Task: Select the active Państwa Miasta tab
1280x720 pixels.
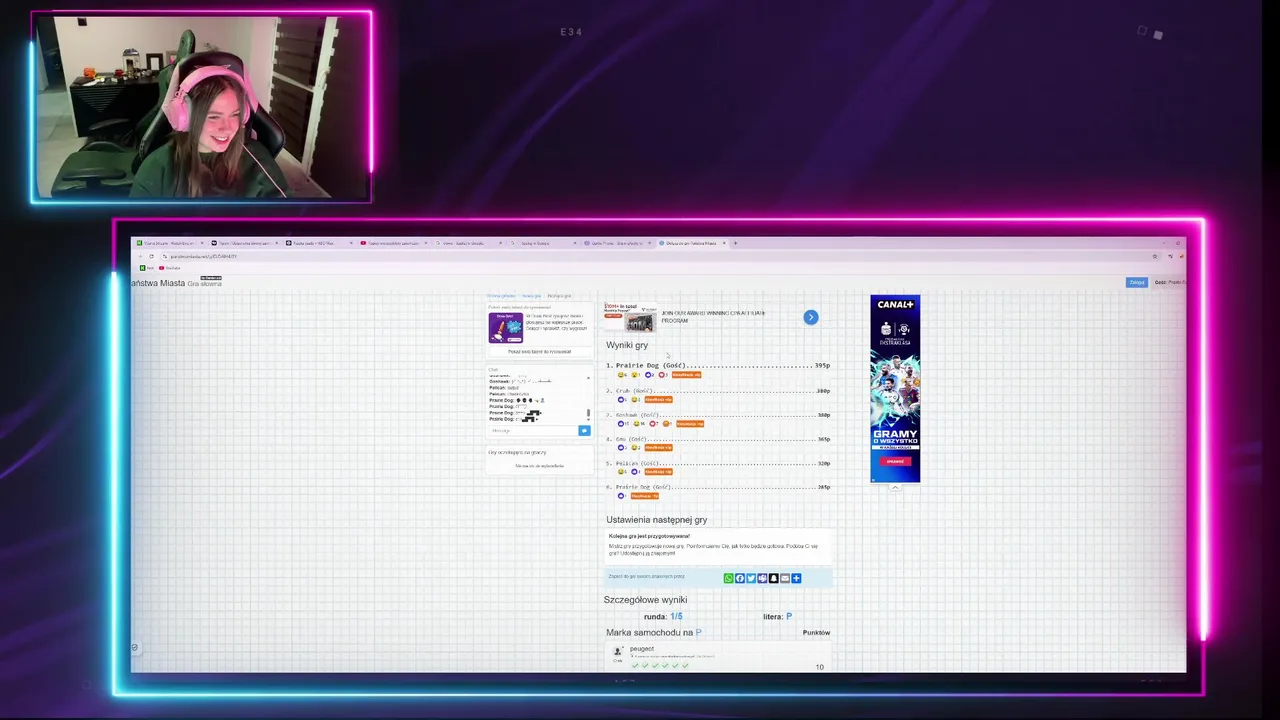Action: [692, 243]
